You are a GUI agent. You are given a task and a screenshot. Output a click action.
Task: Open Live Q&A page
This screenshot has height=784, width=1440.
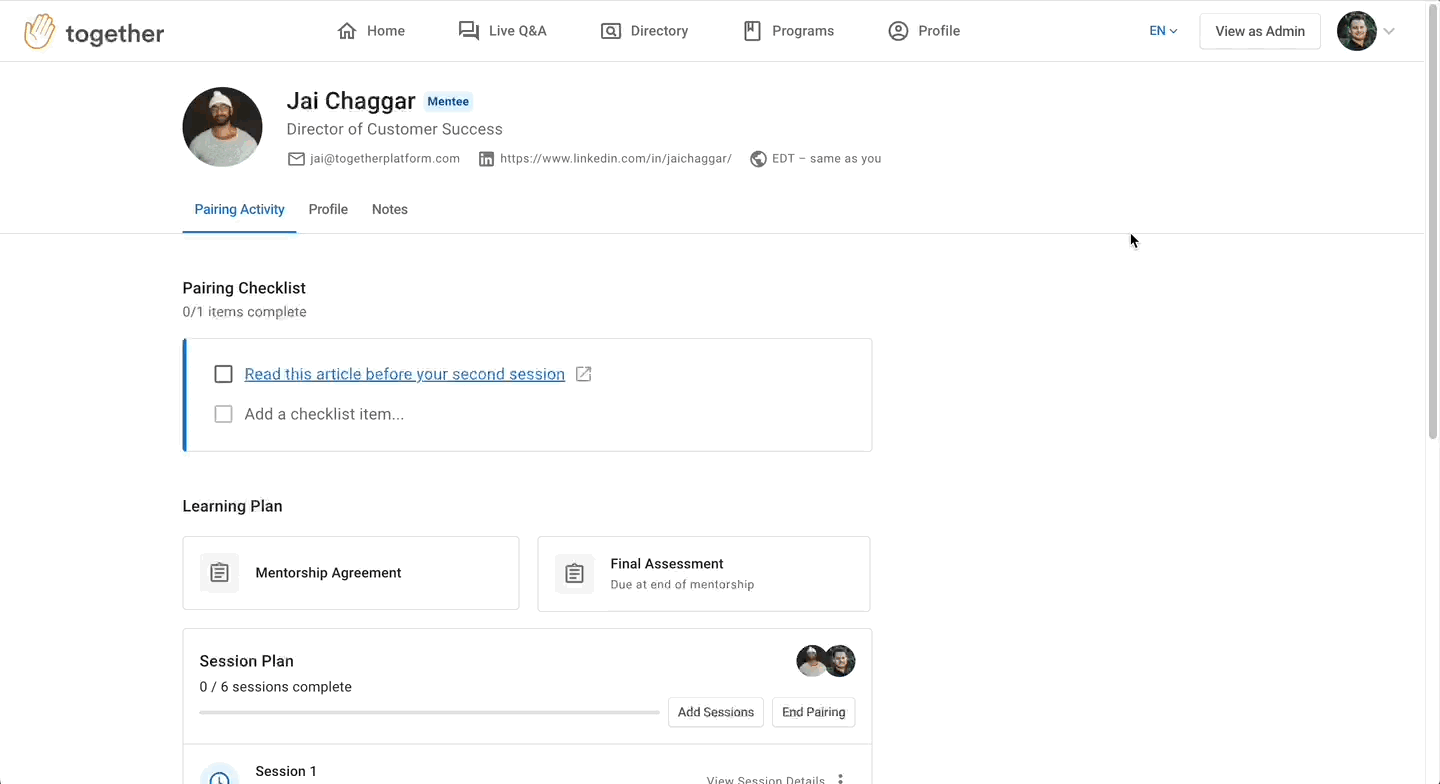(x=502, y=31)
